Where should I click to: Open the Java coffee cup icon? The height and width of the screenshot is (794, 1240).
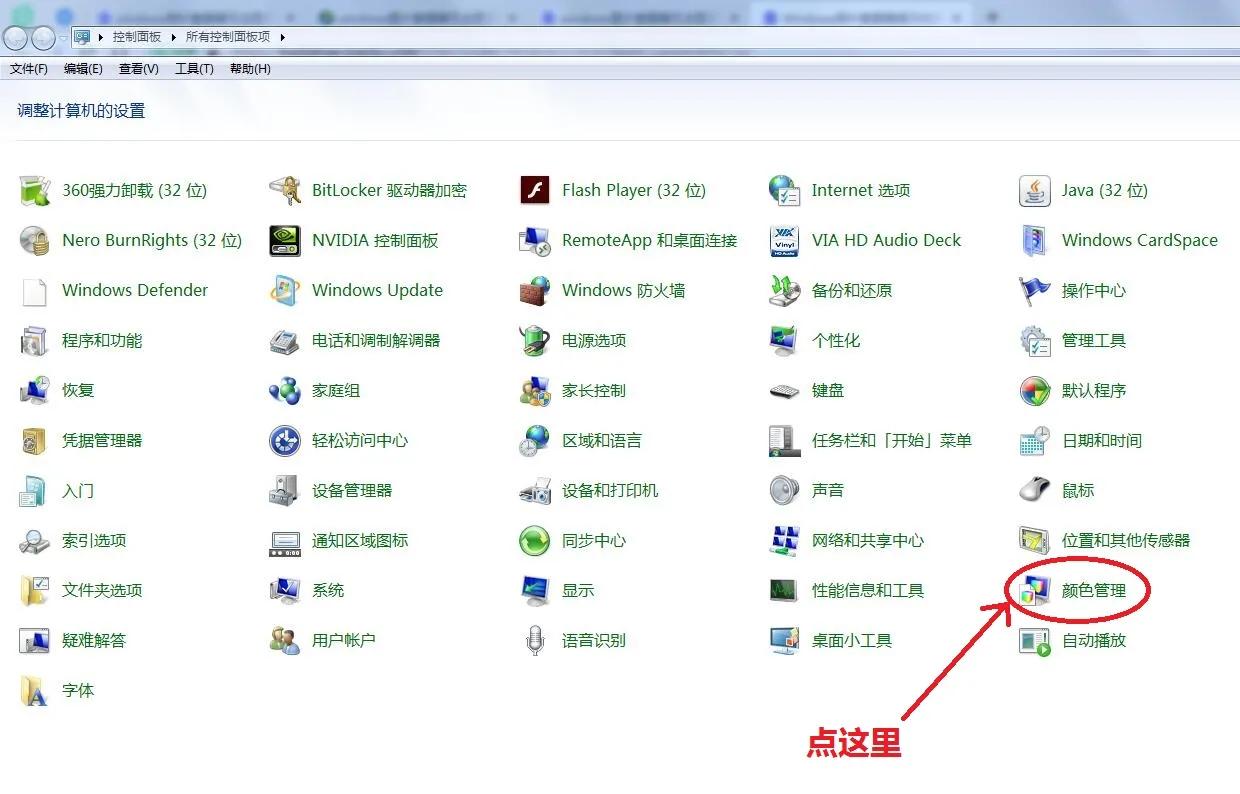(x=1035, y=190)
